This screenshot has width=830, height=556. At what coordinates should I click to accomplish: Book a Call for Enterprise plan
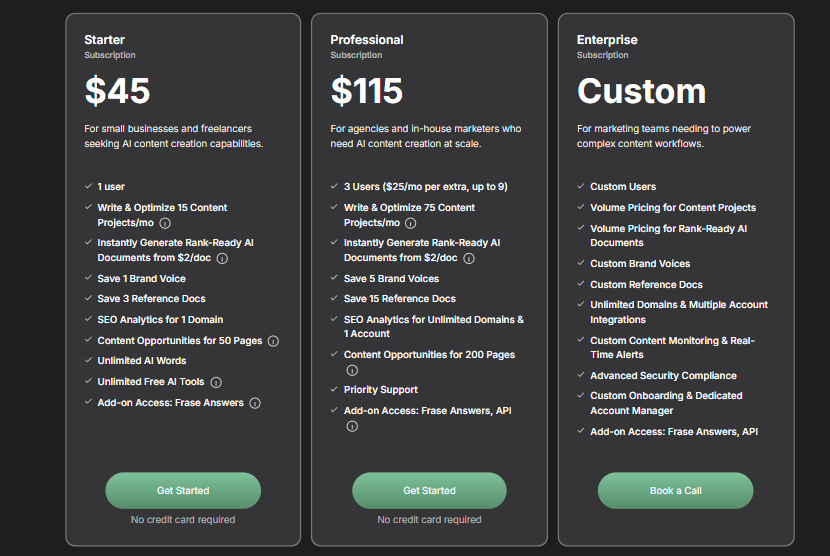675,490
